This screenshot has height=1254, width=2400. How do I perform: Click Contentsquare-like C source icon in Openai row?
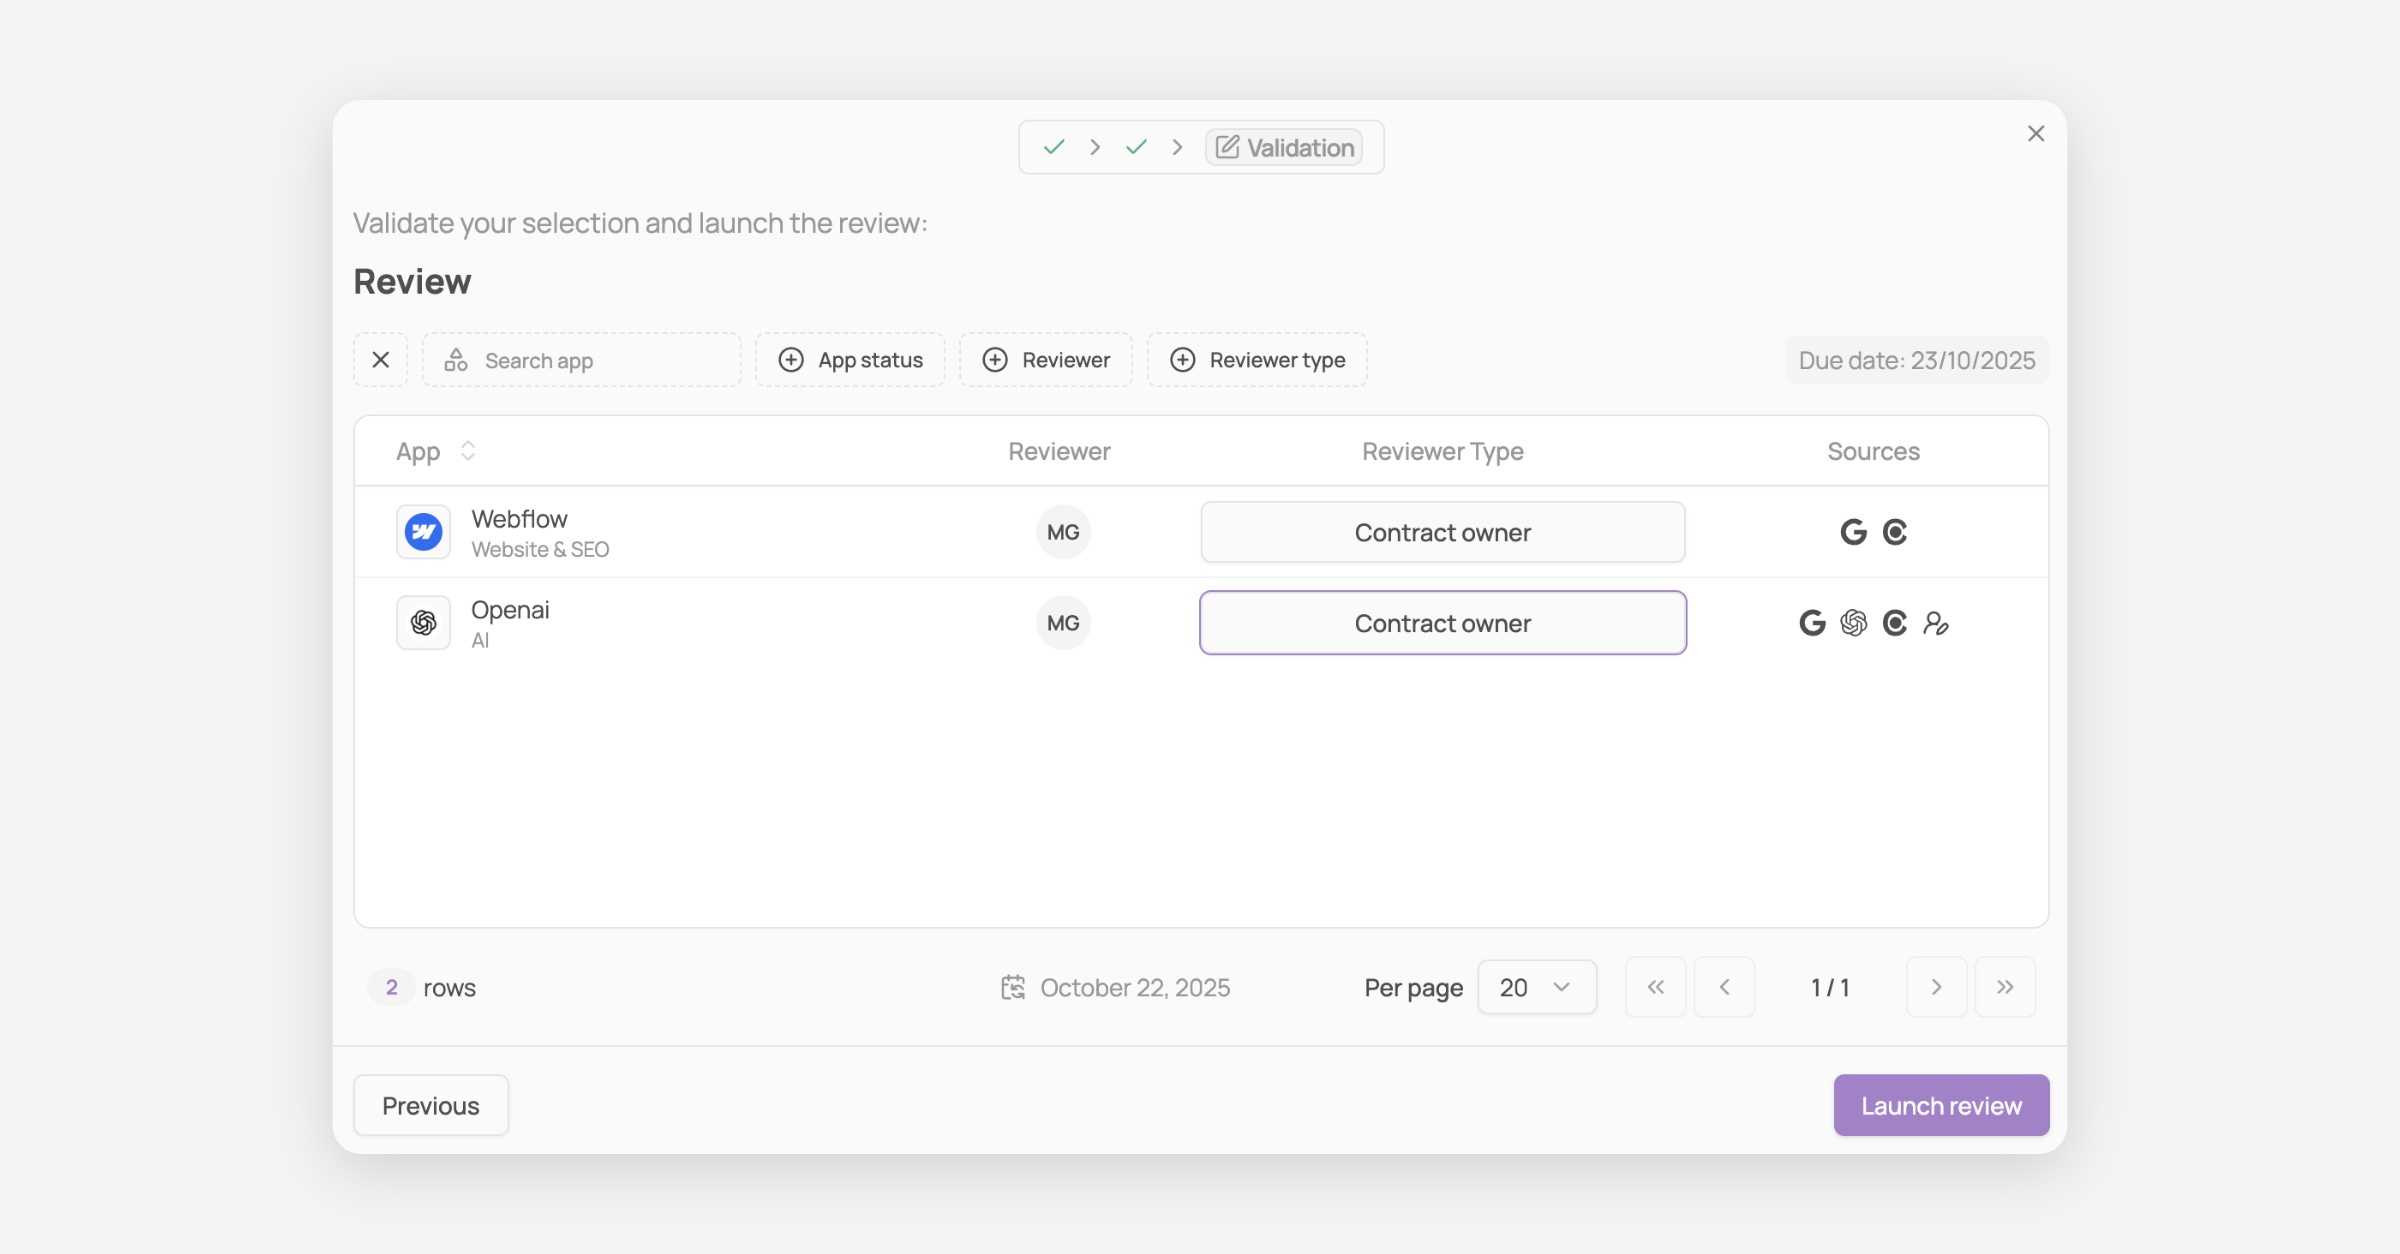tap(1895, 623)
